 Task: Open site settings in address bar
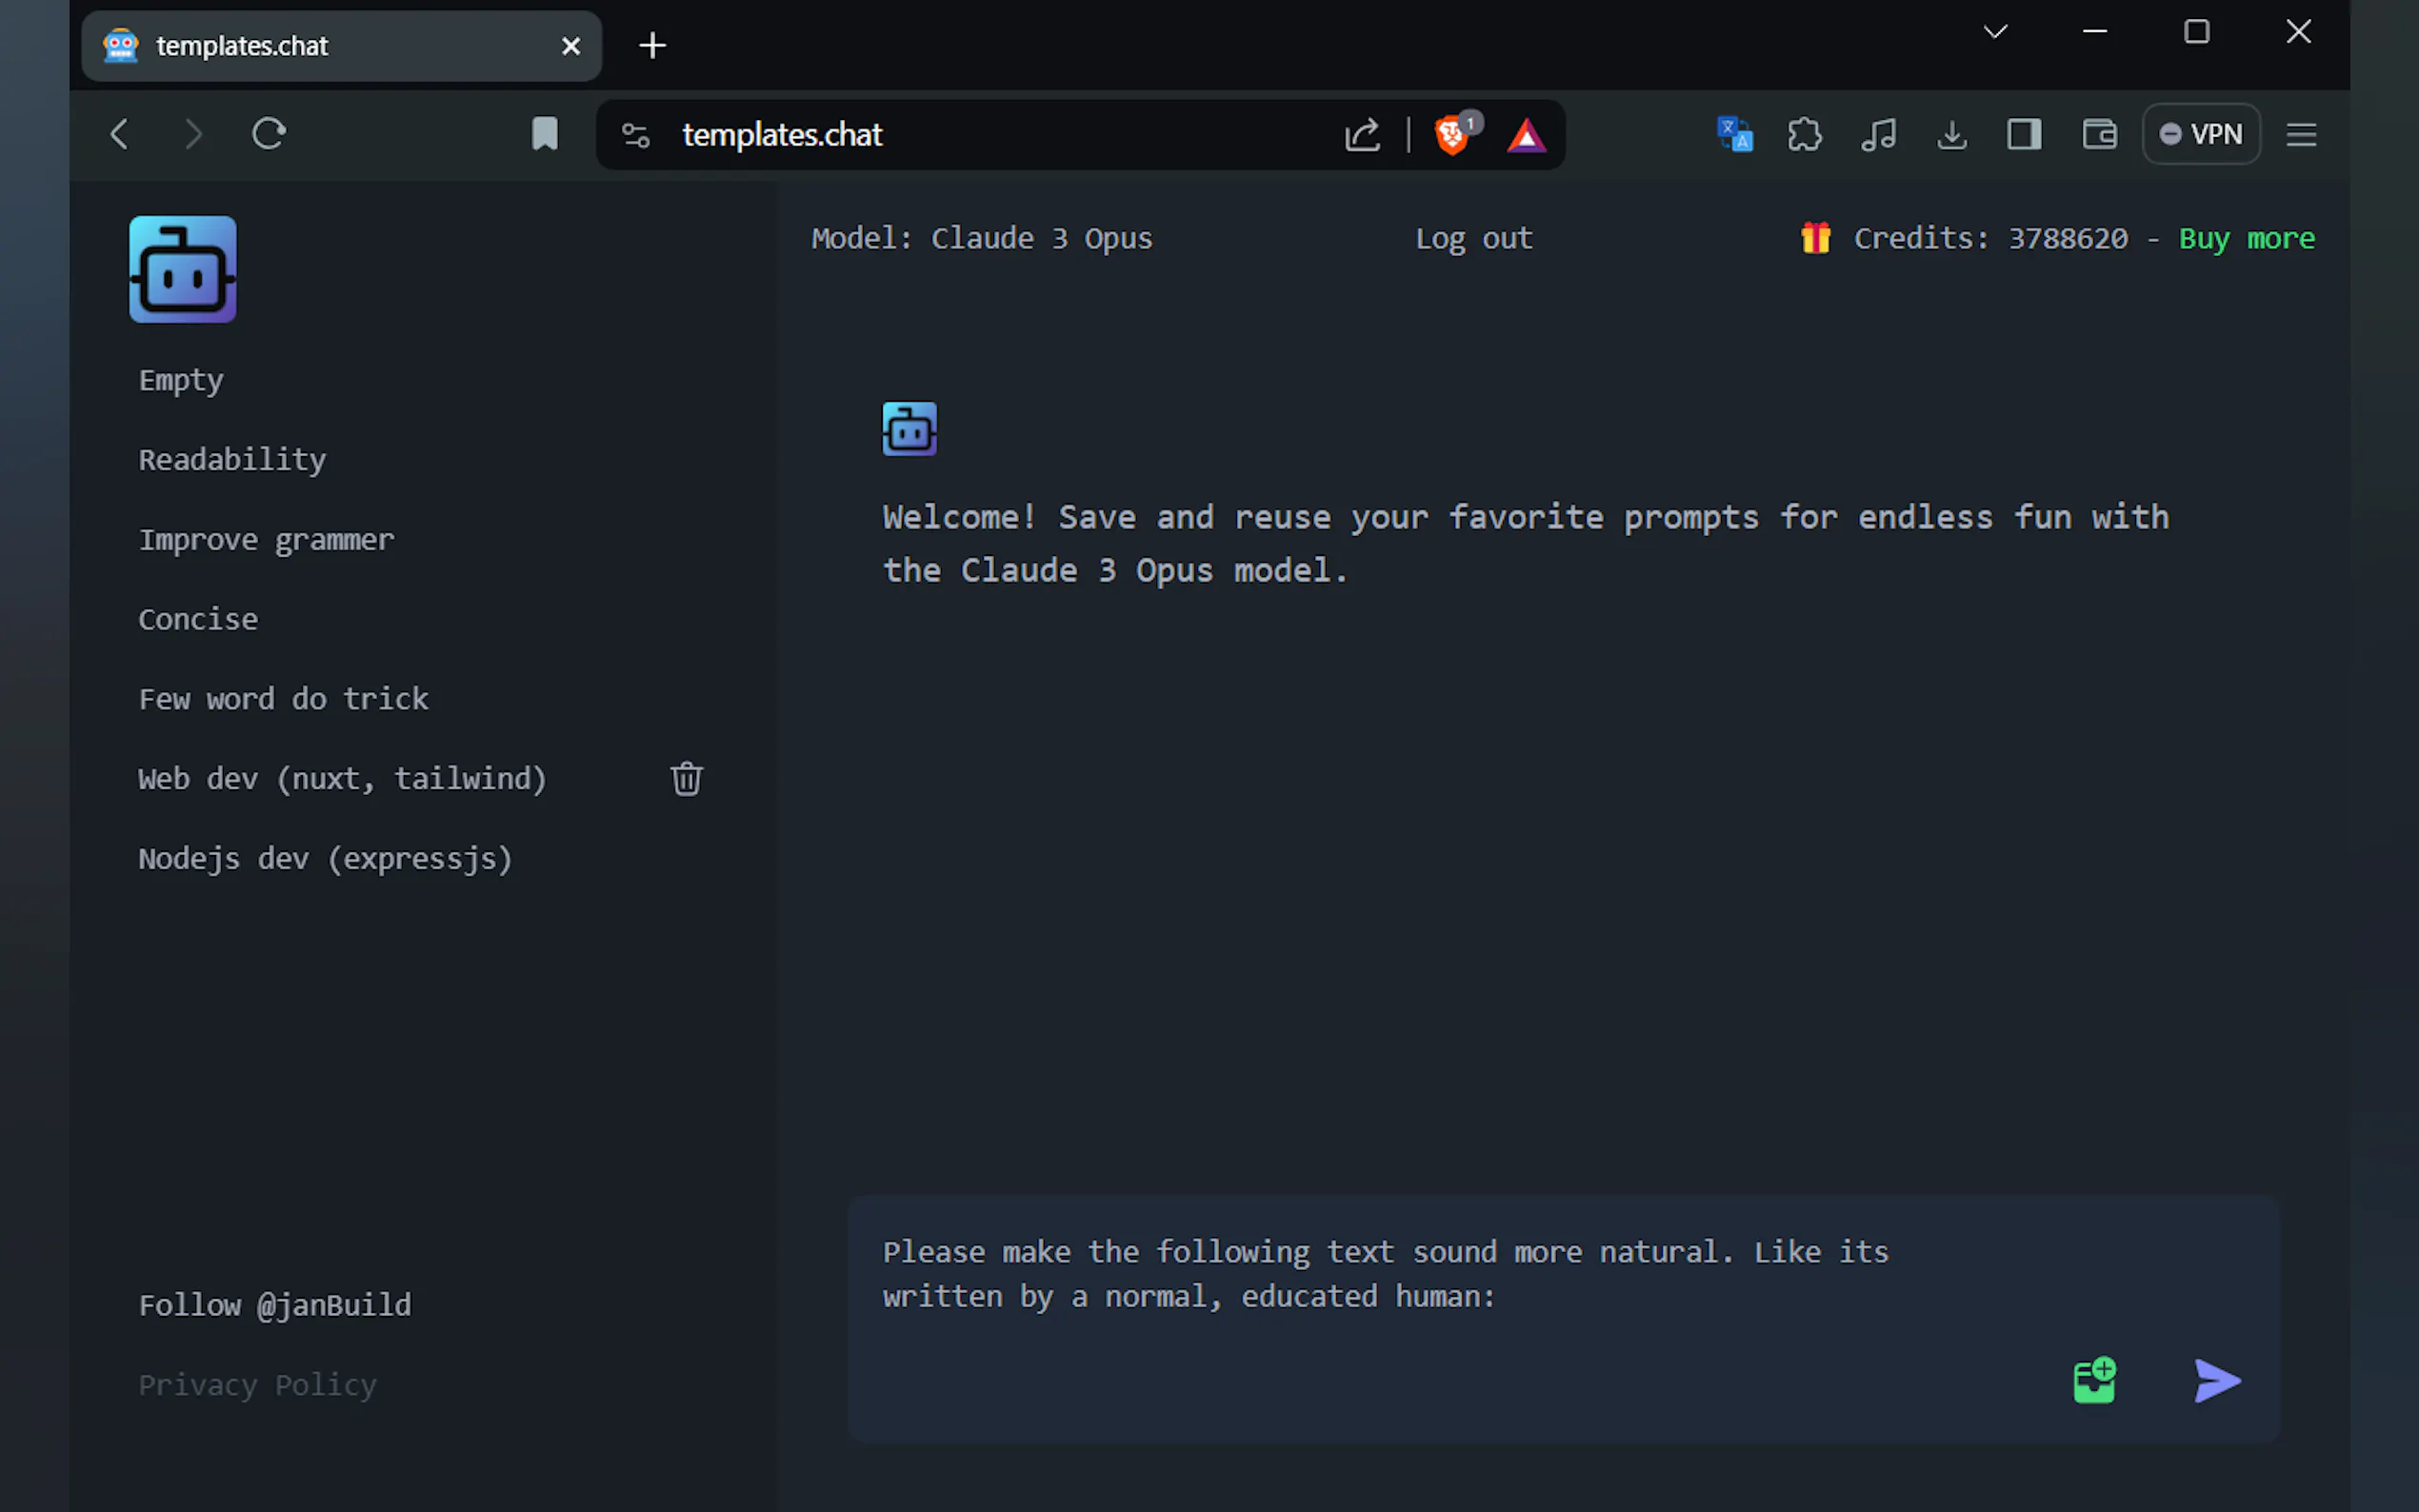point(636,135)
